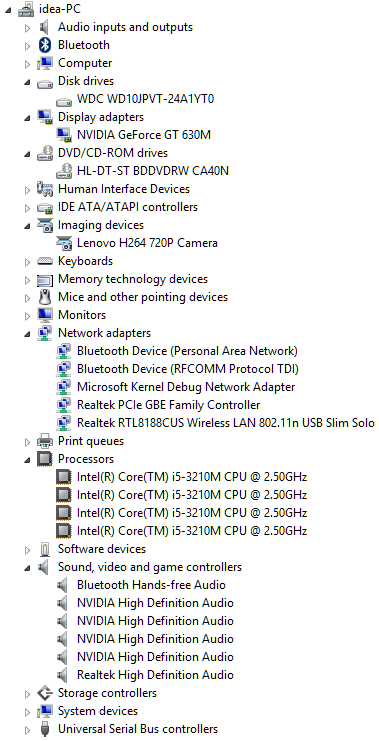Expand the Monitors category

(28, 315)
